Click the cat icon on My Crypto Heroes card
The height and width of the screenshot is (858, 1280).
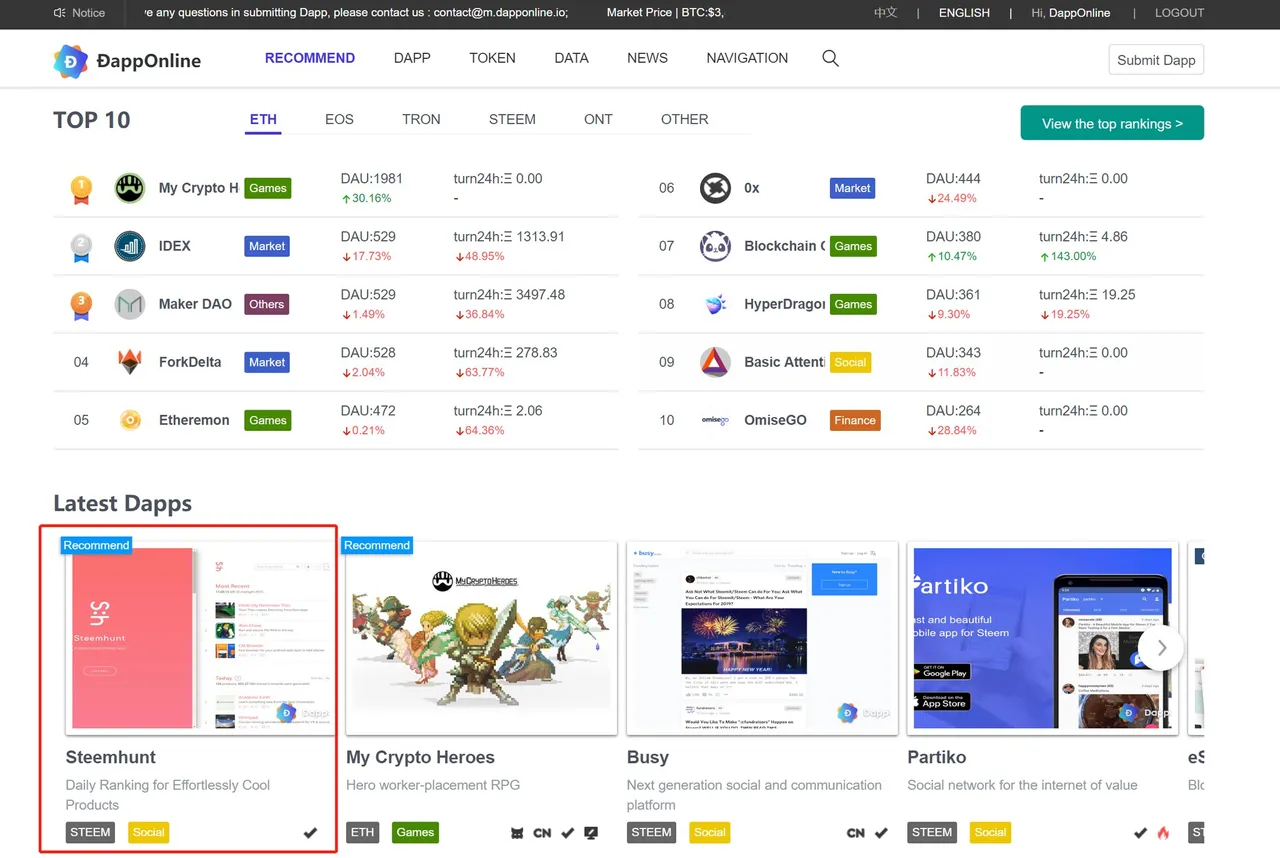tap(518, 832)
